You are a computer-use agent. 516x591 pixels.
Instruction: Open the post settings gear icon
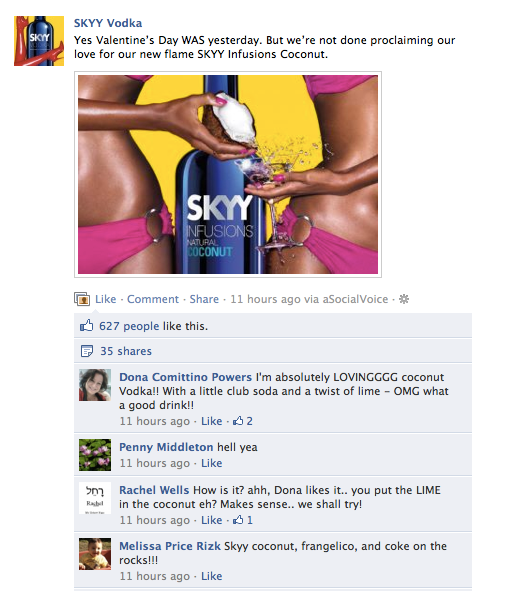click(x=404, y=299)
